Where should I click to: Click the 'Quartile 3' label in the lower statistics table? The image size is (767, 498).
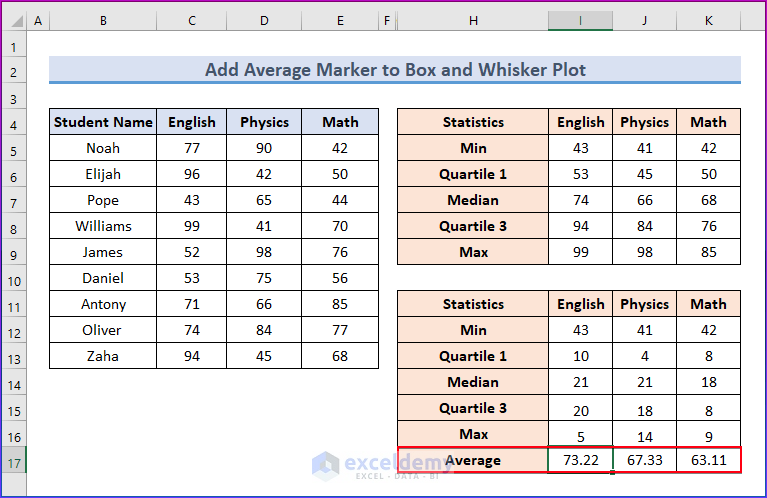(x=473, y=408)
